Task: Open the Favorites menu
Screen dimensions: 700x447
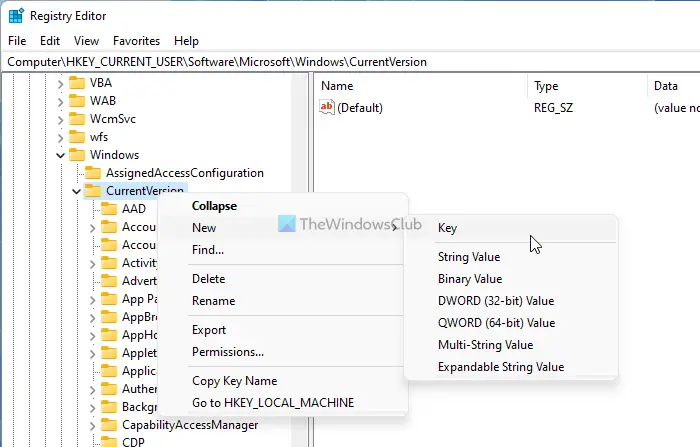Action: coord(136,41)
